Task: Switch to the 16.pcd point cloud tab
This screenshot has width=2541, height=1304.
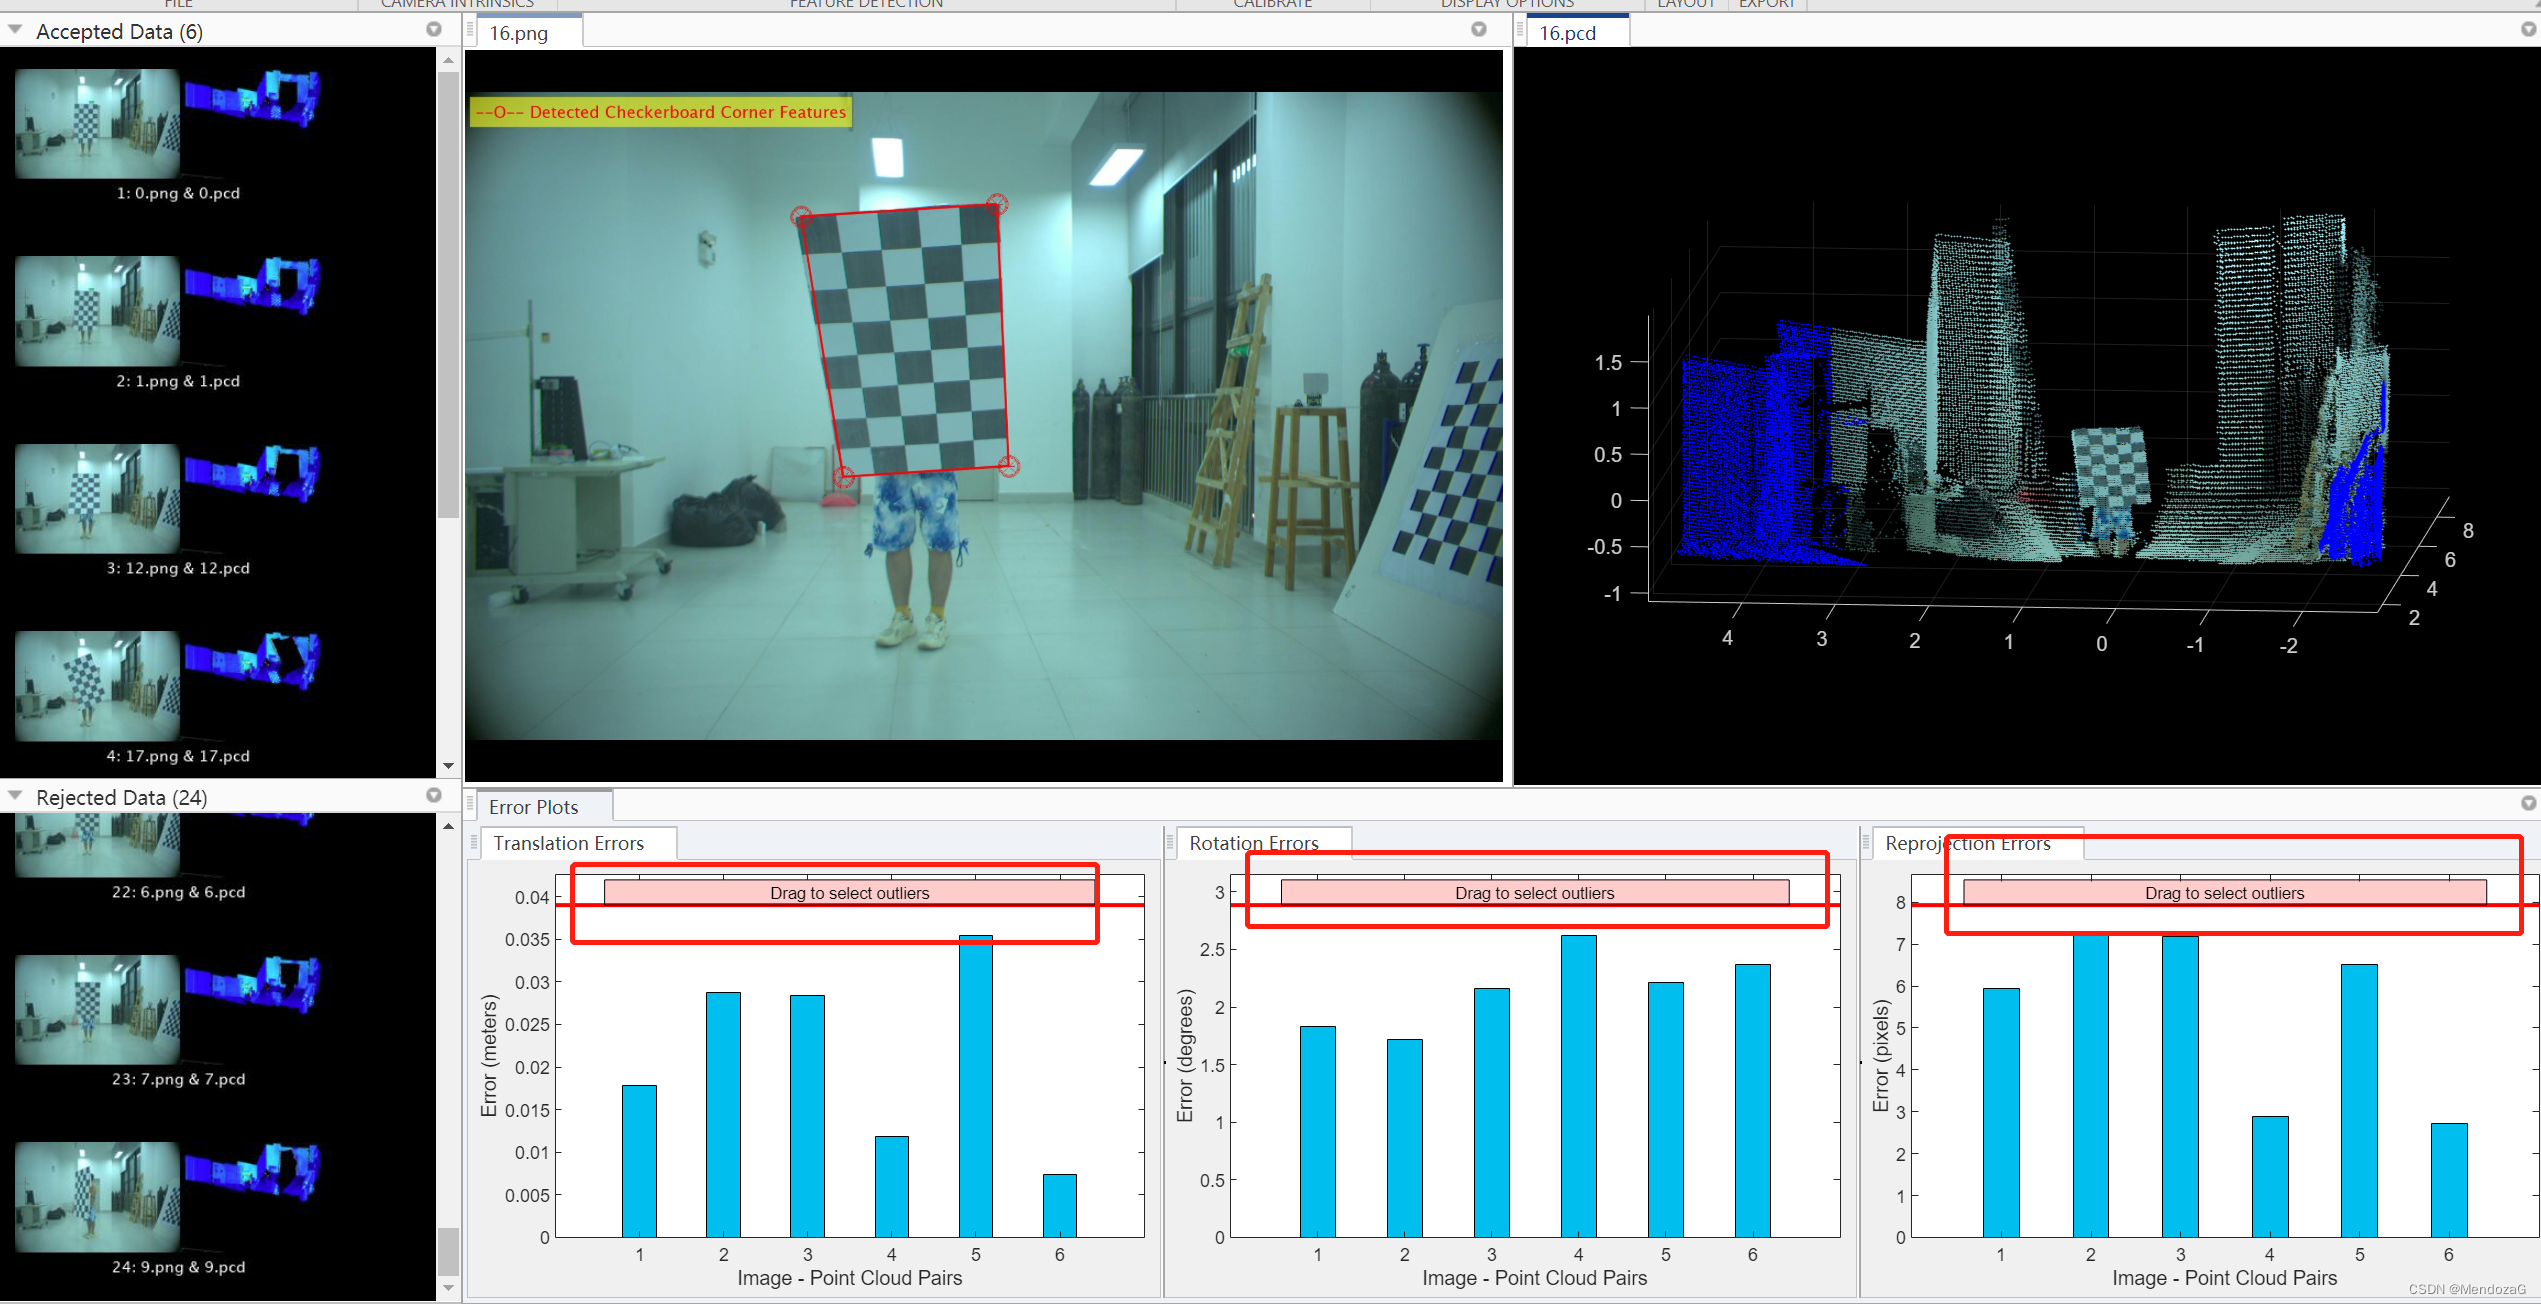Action: point(1567,33)
